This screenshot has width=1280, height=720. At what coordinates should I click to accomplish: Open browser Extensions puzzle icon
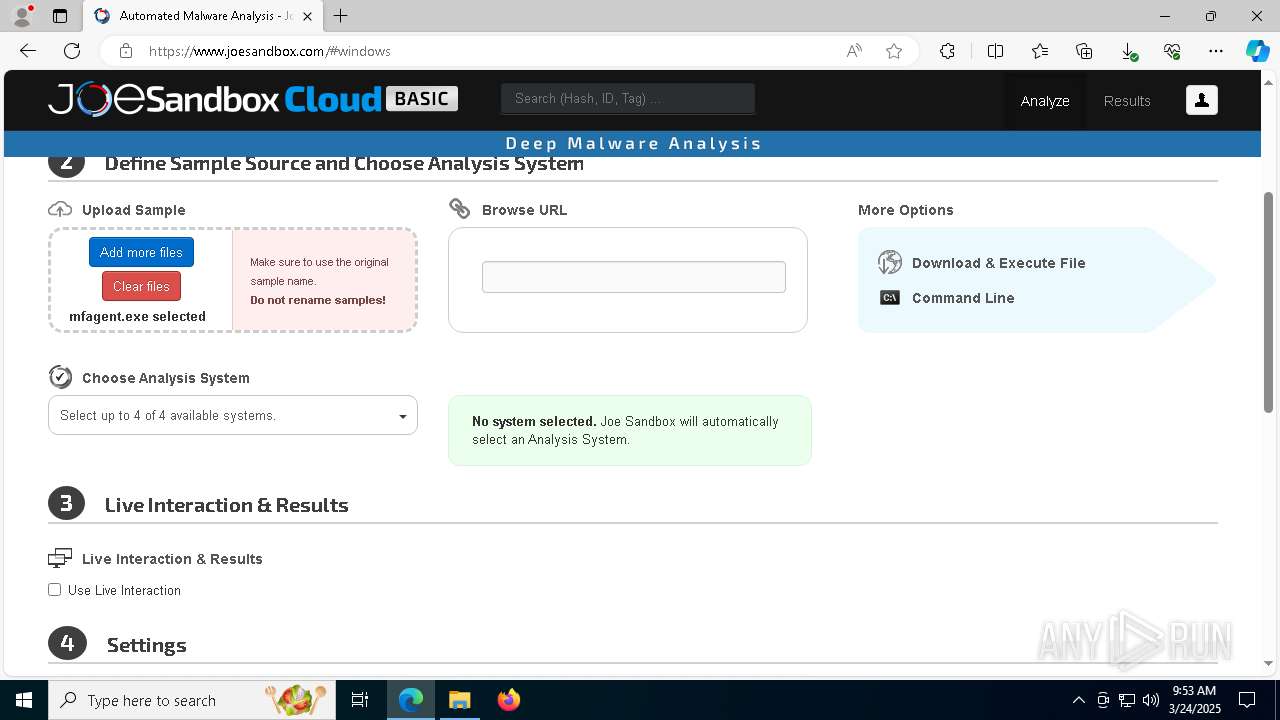[947, 51]
